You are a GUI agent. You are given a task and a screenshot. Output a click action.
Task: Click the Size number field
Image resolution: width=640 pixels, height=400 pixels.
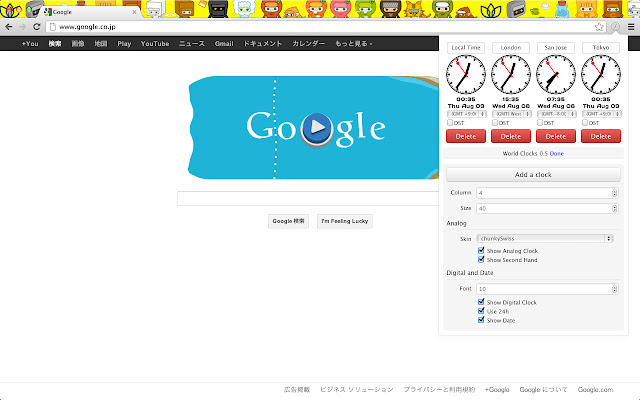tap(547, 209)
